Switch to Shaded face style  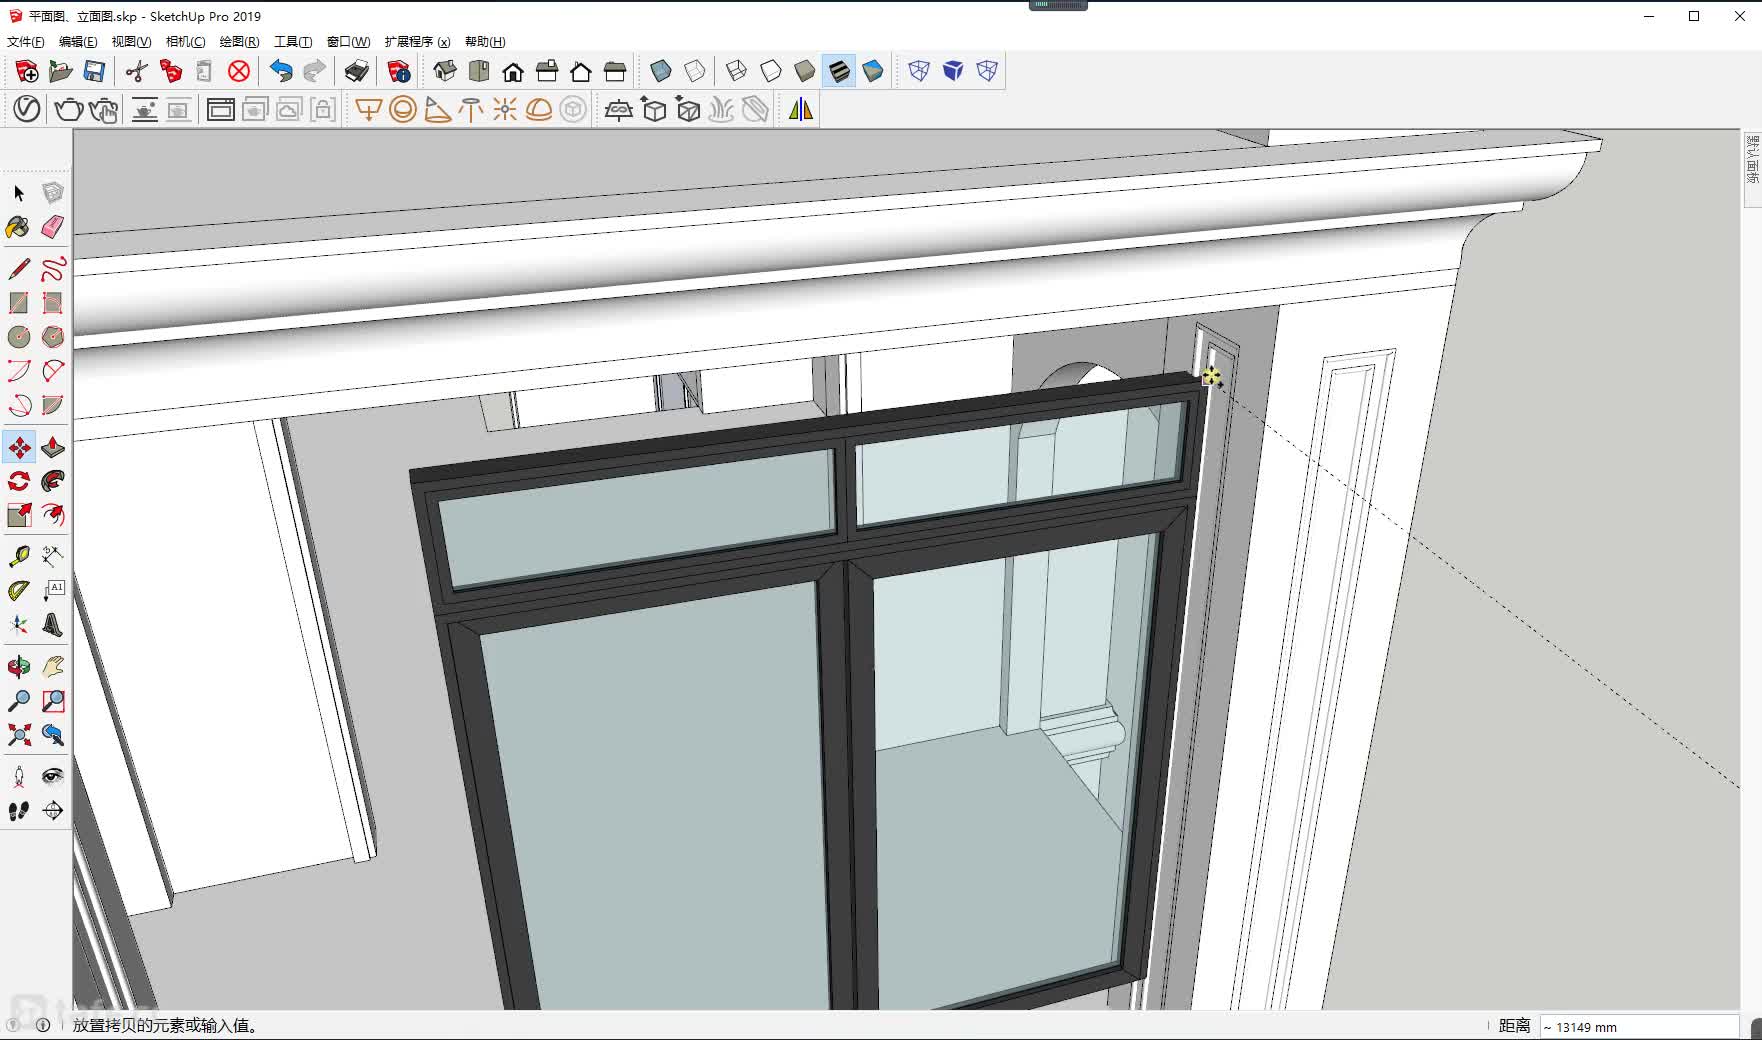click(x=805, y=71)
